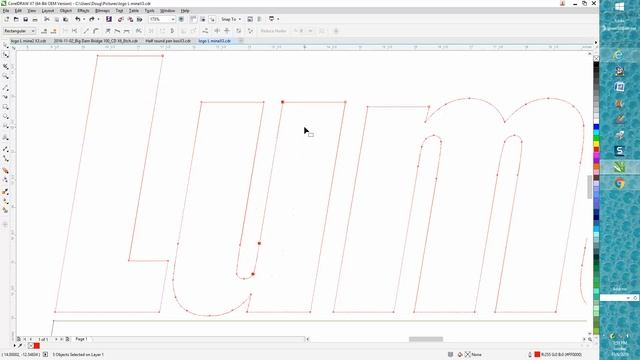
Task: Click the Add Nodes icon
Action: click(x=44, y=31)
